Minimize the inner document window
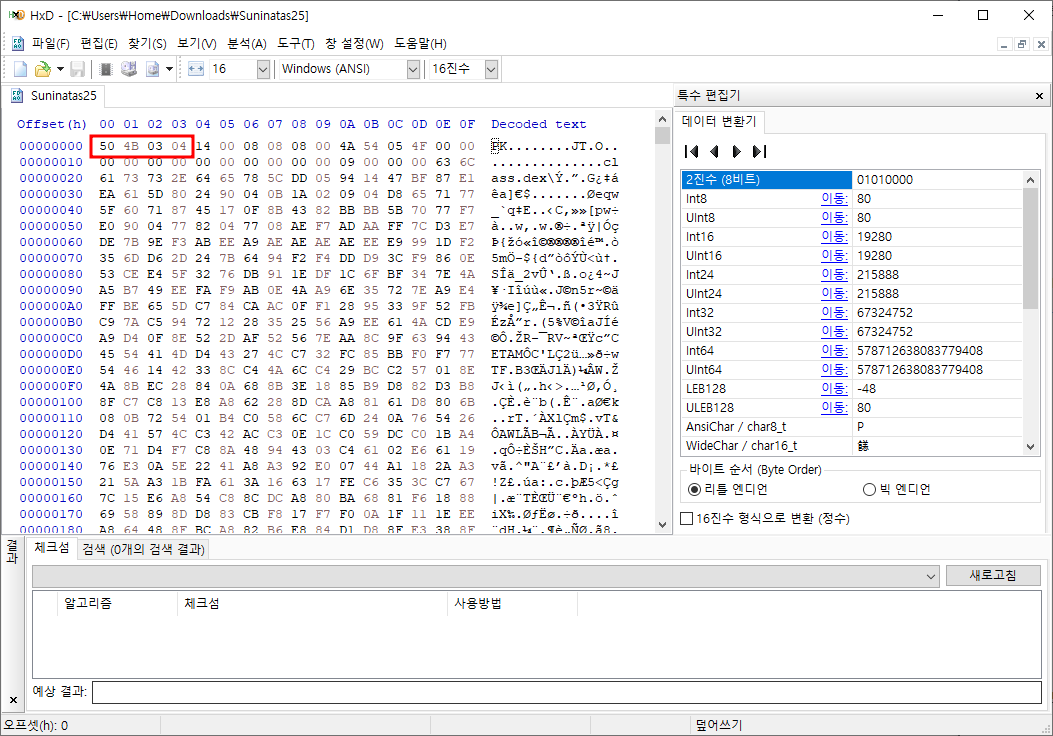Viewport: 1053px width, 736px height. (1004, 44)
